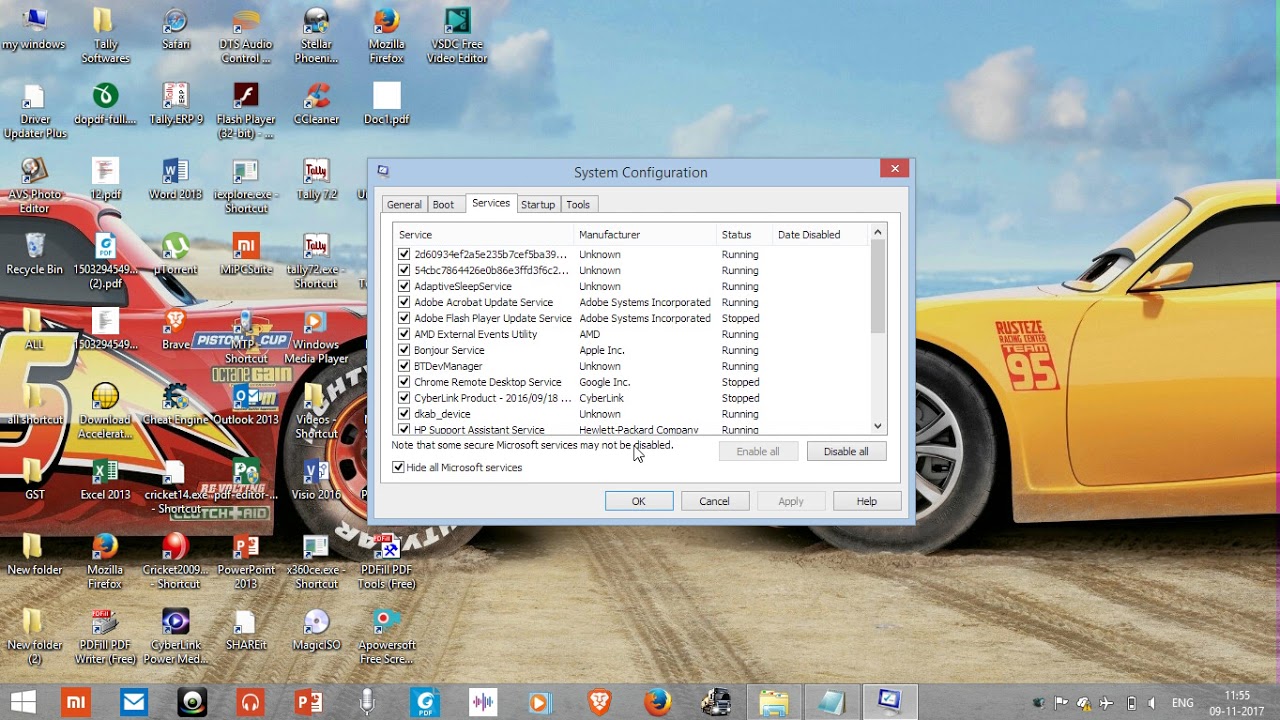Uncheck Adobe Flash Player Update Service
The height and width of the screenshot is (720, 1280).
tap(404, 318)
